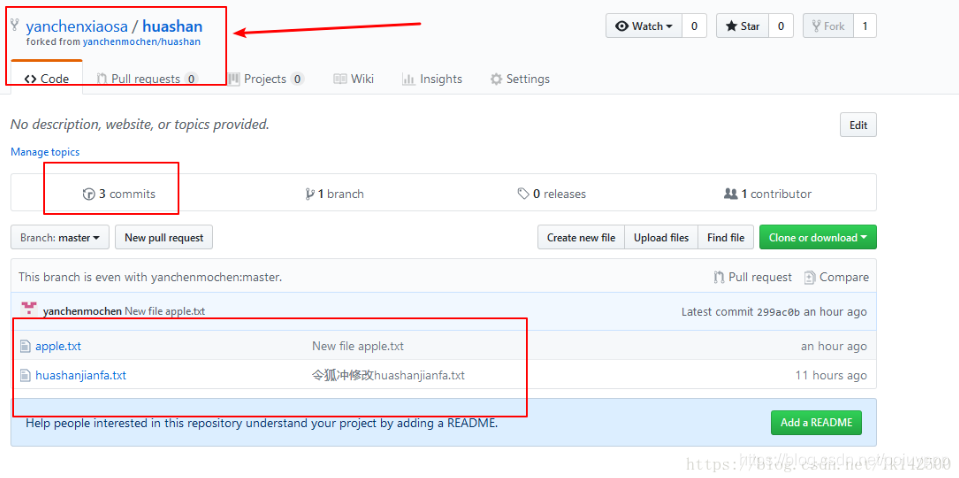Click the yanchenmochen avatar image
The image size is (959, 478).
(29, 309)
